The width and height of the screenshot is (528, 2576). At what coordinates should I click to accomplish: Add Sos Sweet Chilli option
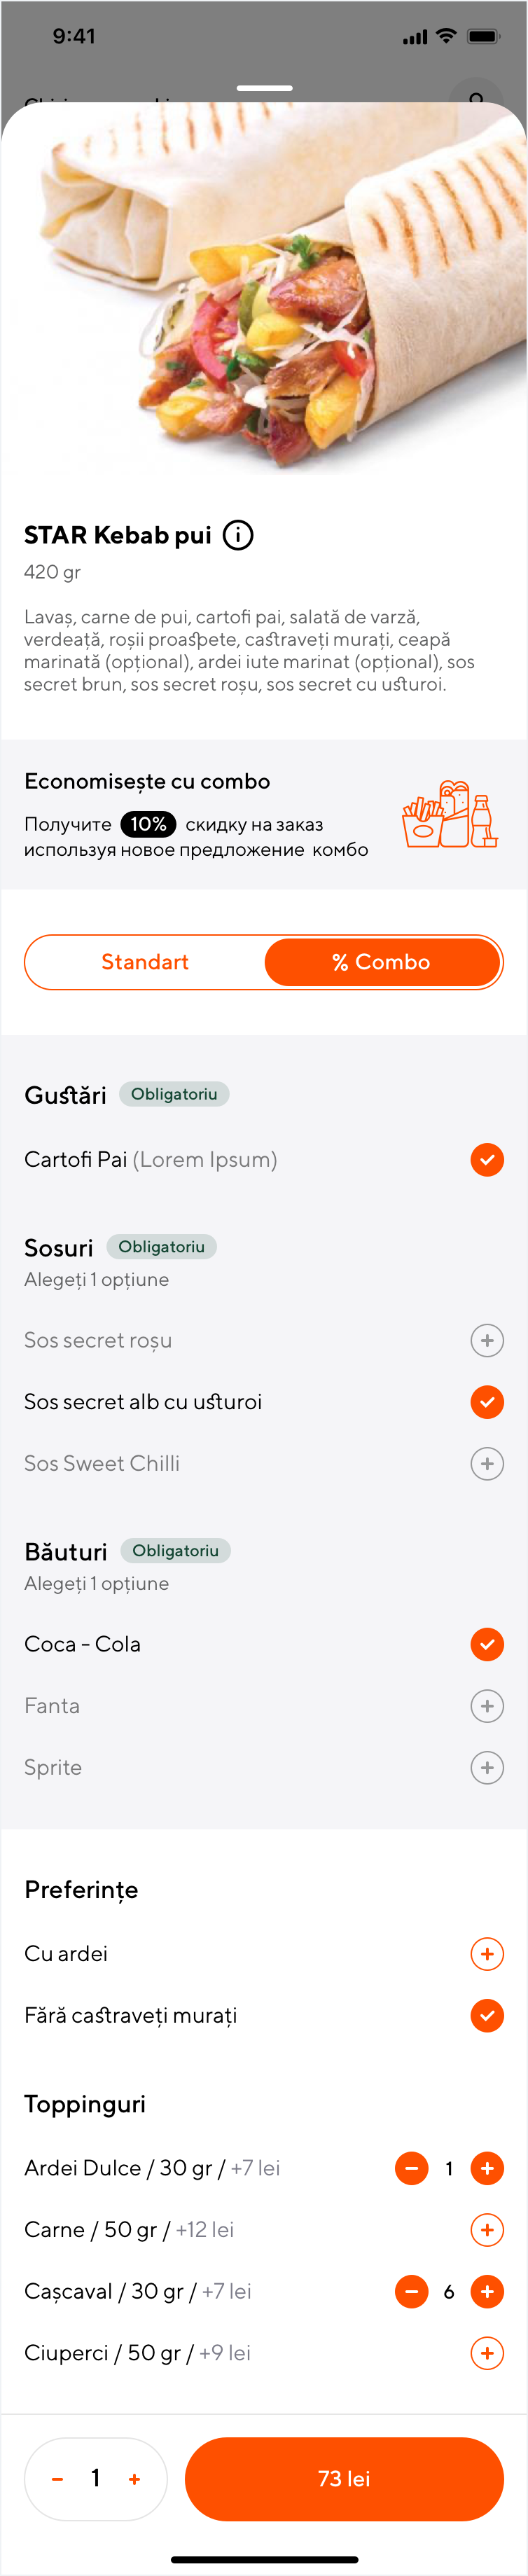(487, 1463)
